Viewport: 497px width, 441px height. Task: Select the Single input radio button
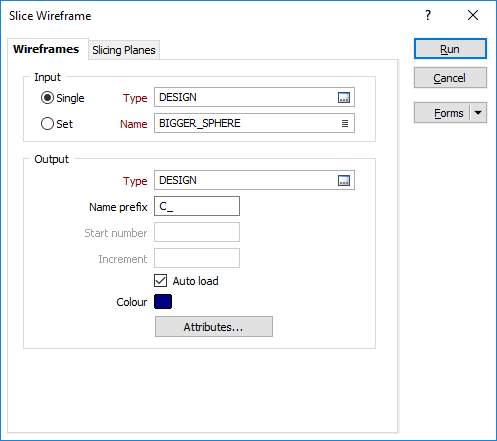point(47,98)
